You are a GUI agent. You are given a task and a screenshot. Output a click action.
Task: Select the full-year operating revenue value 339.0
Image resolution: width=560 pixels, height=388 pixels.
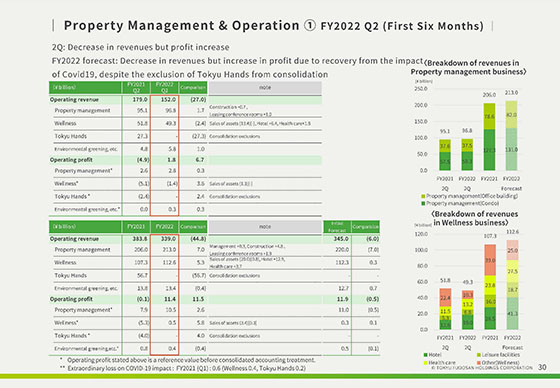[x=168, y=239]
